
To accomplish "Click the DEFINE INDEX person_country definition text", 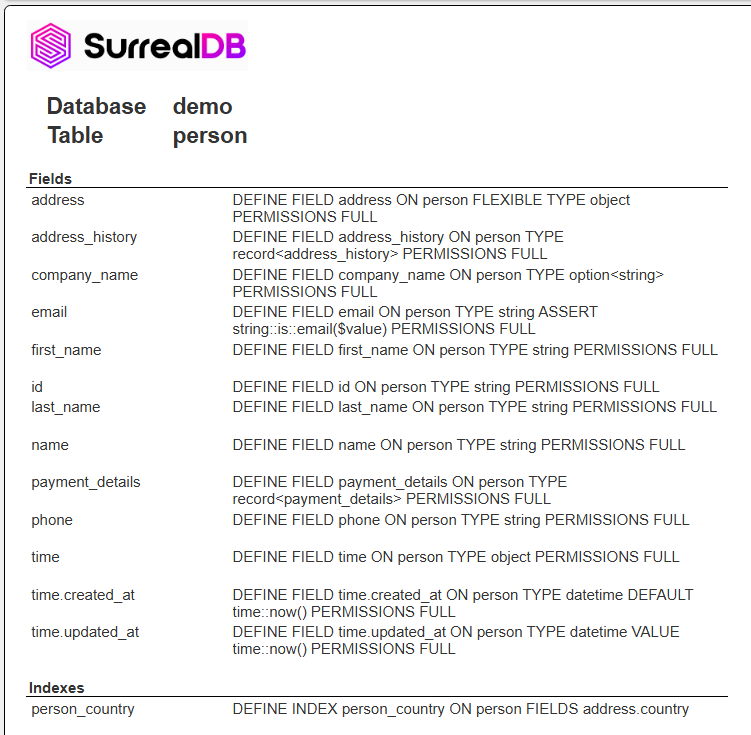I will point(460,709).
